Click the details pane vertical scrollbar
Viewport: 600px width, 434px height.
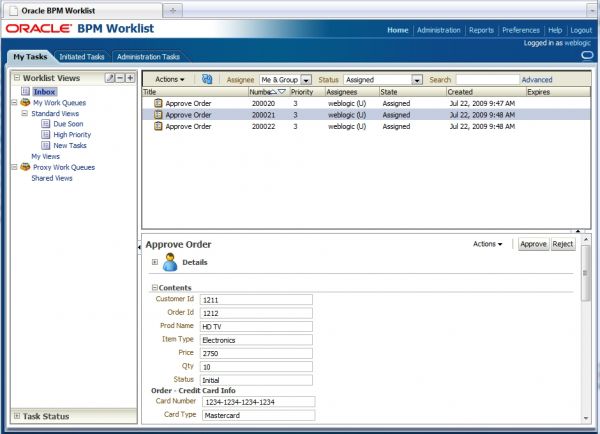pyautogui.click(x=585, y=272)
